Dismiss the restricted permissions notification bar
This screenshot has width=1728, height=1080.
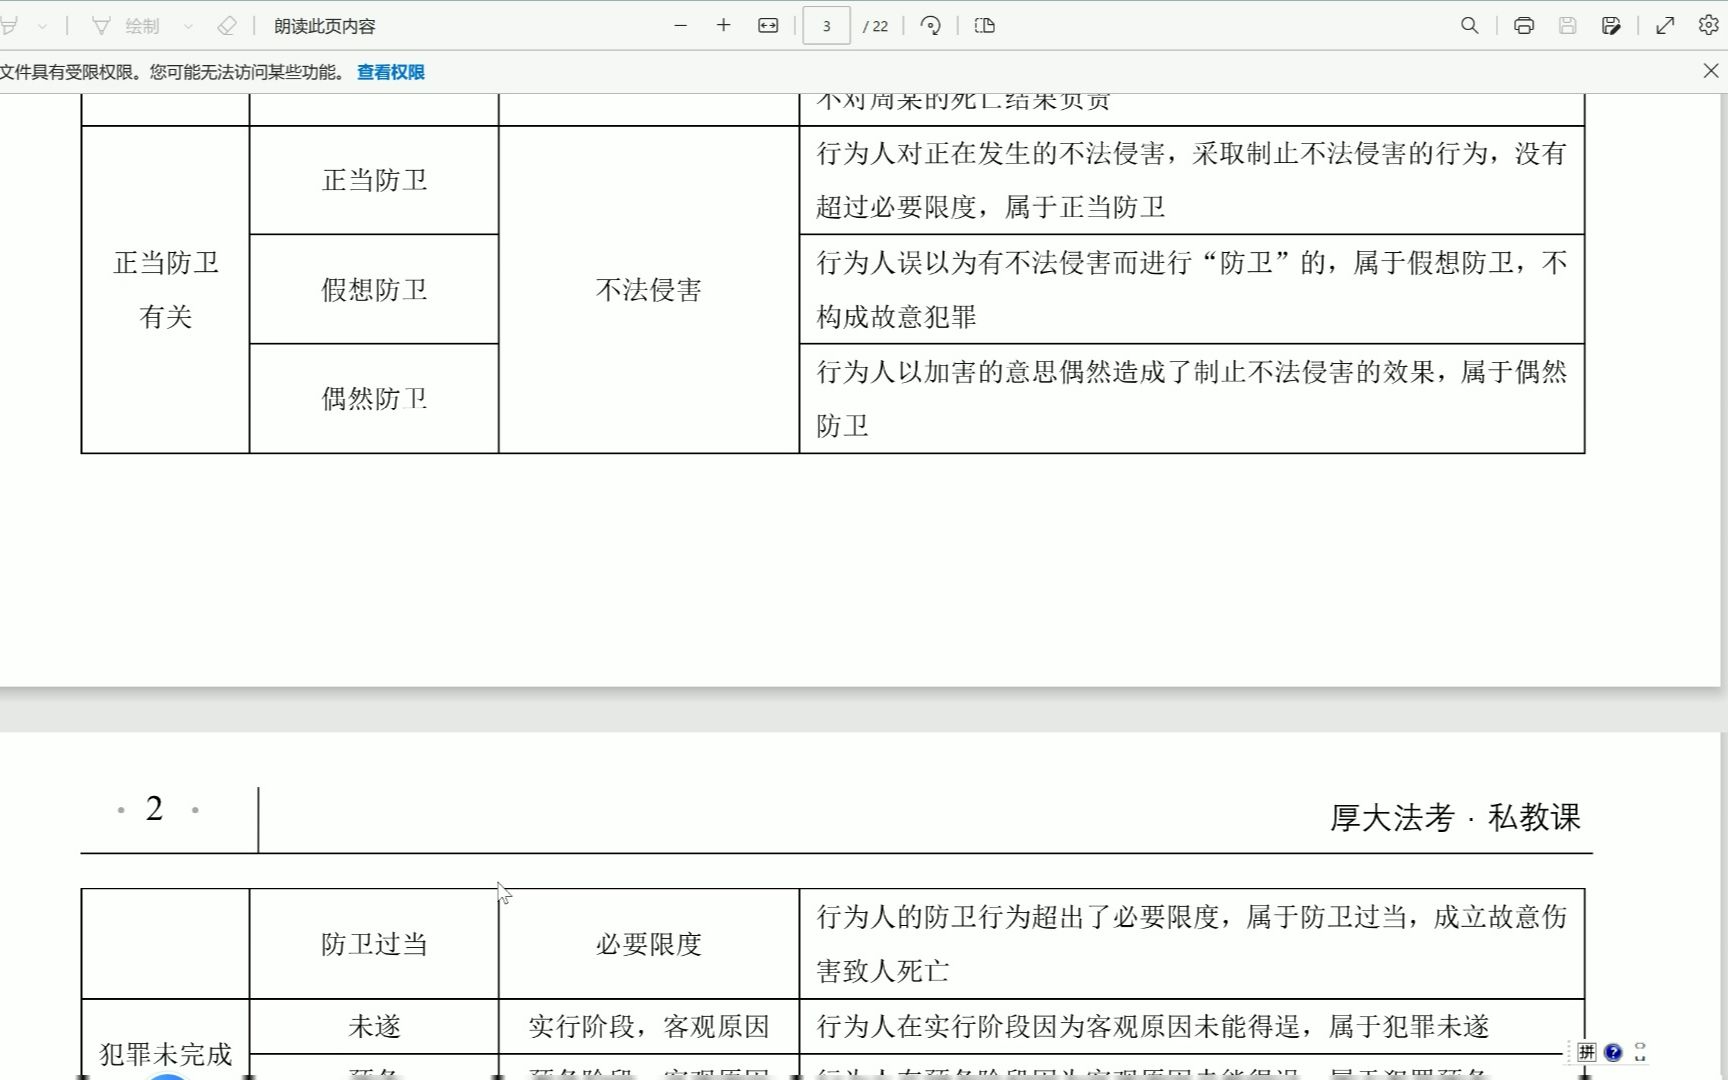pos(1711,71)
